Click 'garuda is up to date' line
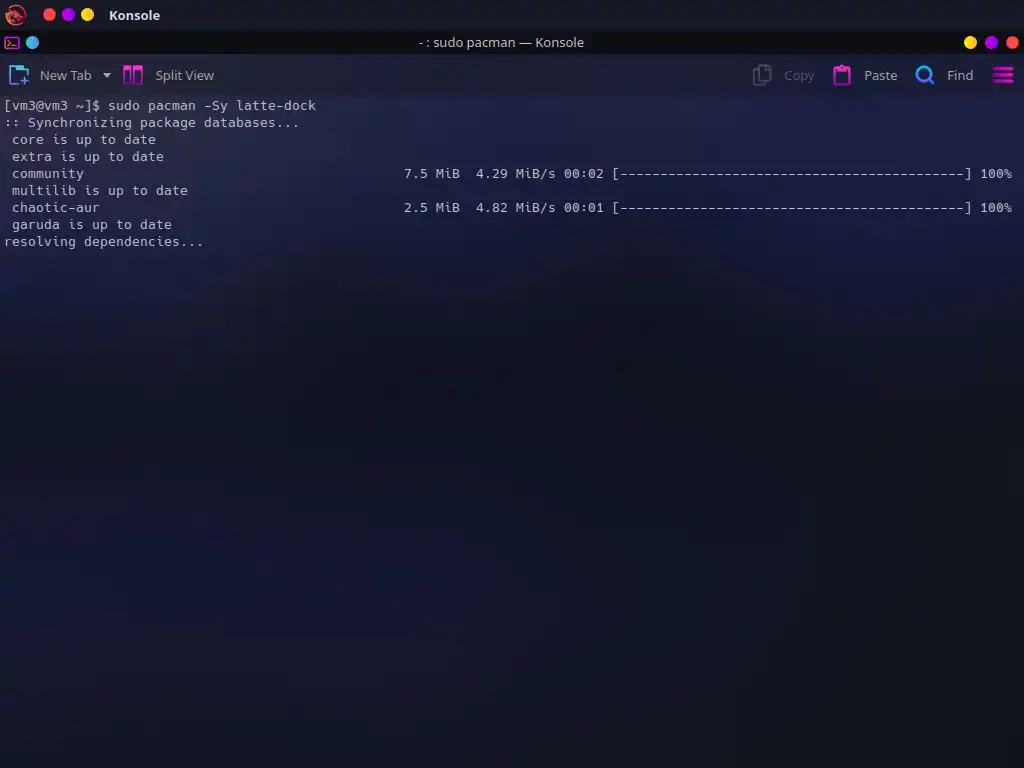Image resolution: width=1024 pixels, height=768 pixels. (x=91, y=225)
